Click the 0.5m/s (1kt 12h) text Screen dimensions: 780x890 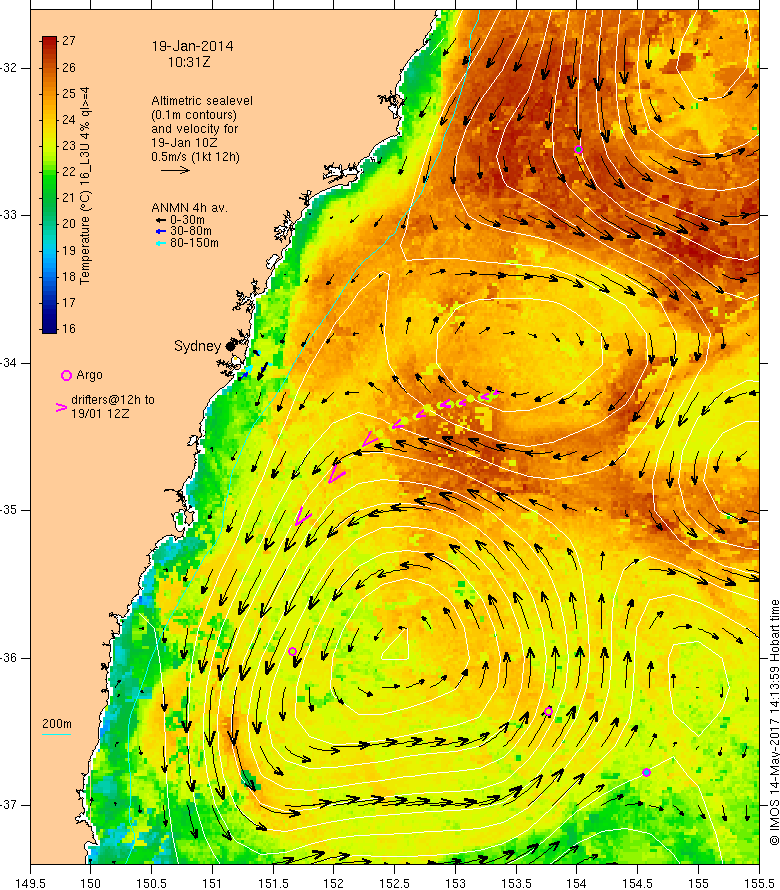[195, 157]
